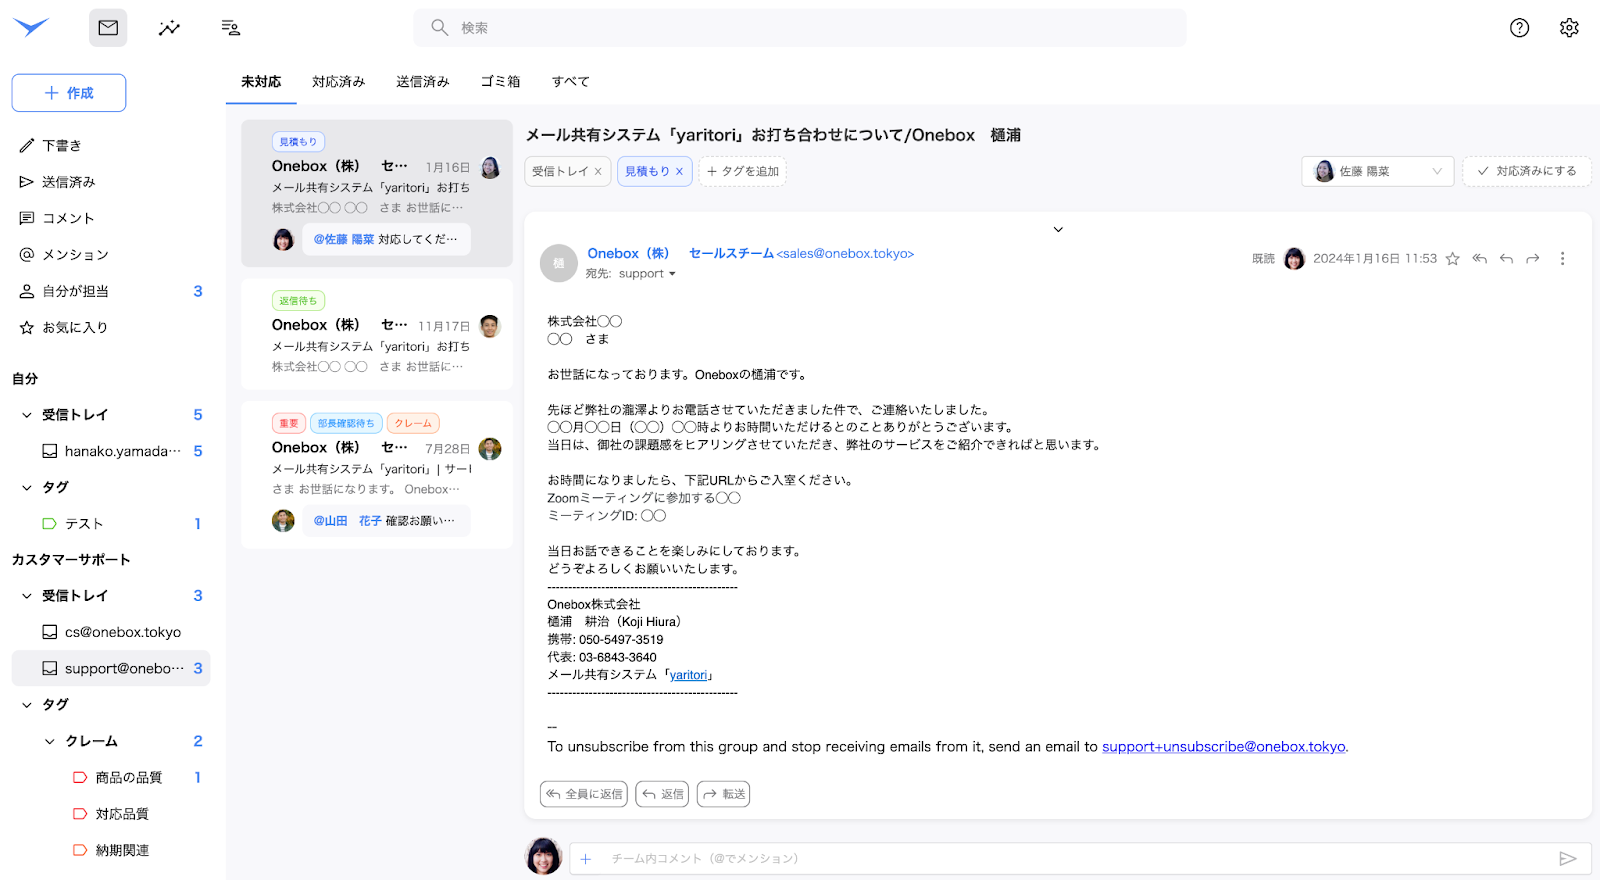Screen dimensions: 1600x880
Task: Switch to the 対応済み tab
Action: pyautogui.click(x=339, y=82)
